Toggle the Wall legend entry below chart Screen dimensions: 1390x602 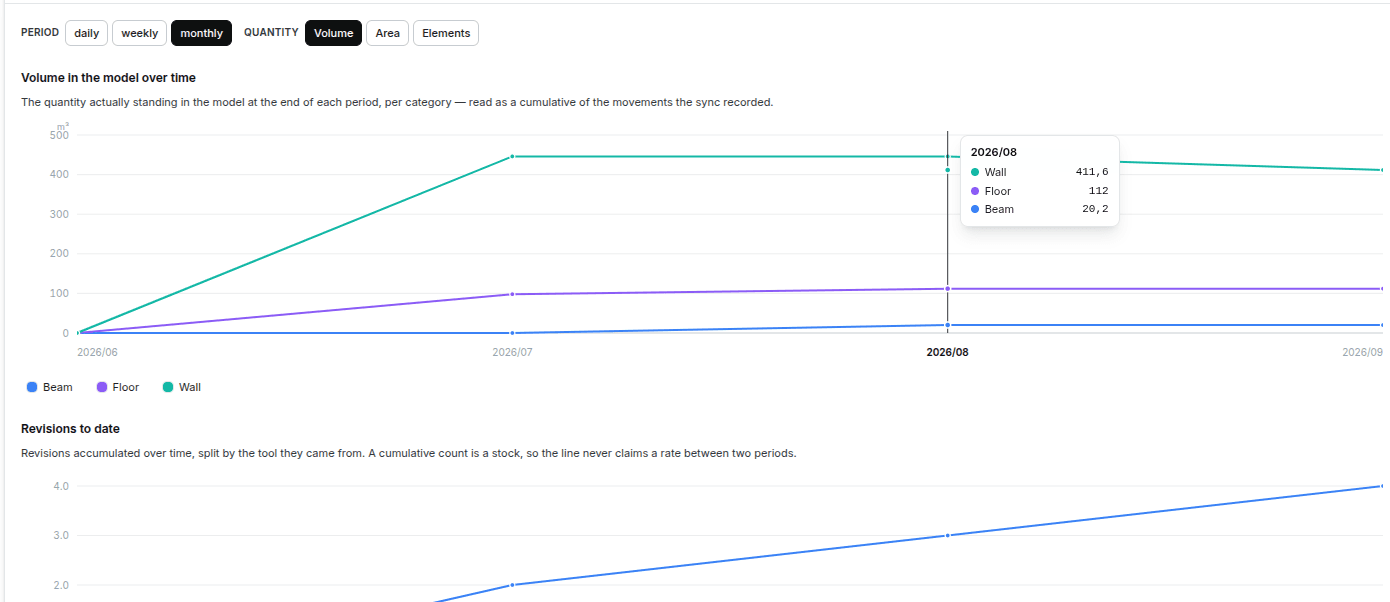(x=182, y=387)
